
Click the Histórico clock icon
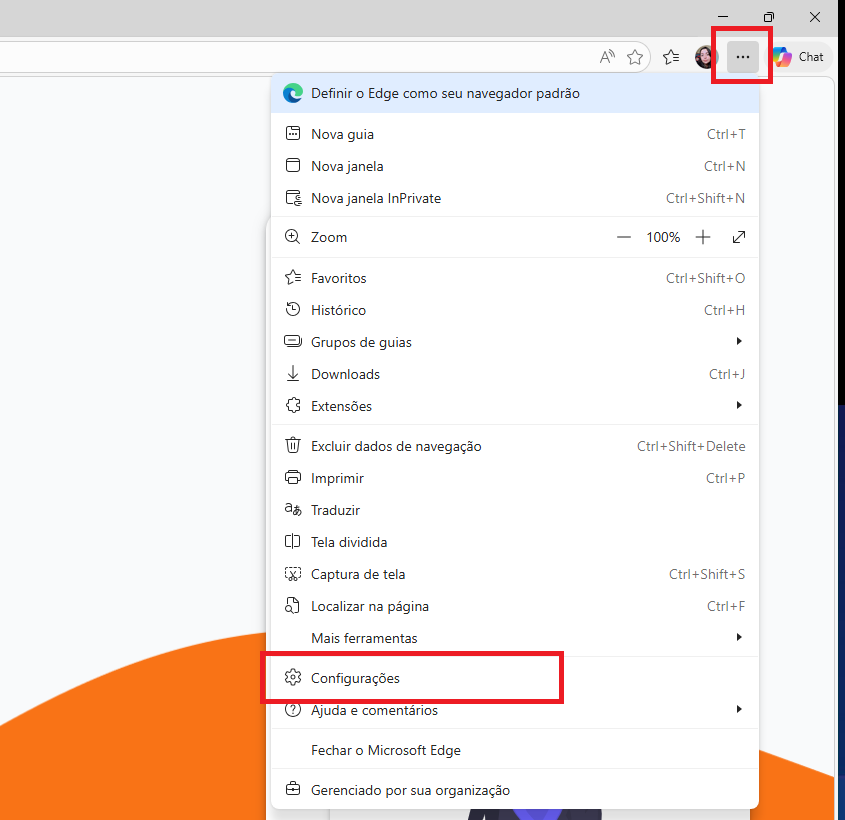click(x=293, y=309)
